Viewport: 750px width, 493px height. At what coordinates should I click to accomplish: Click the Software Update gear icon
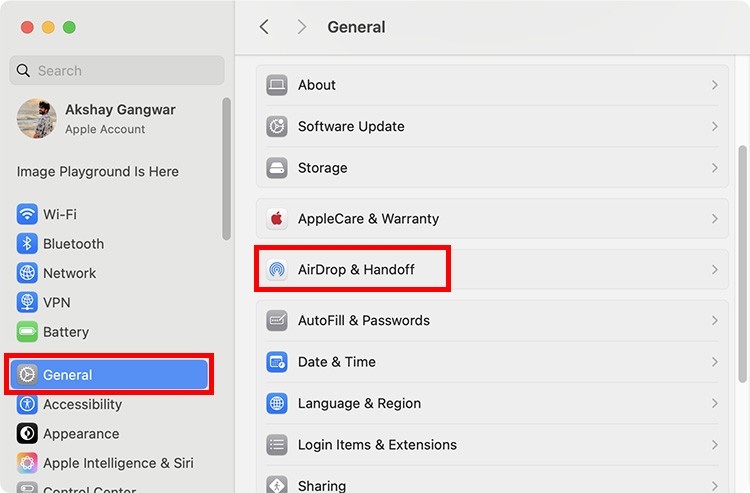276,127
